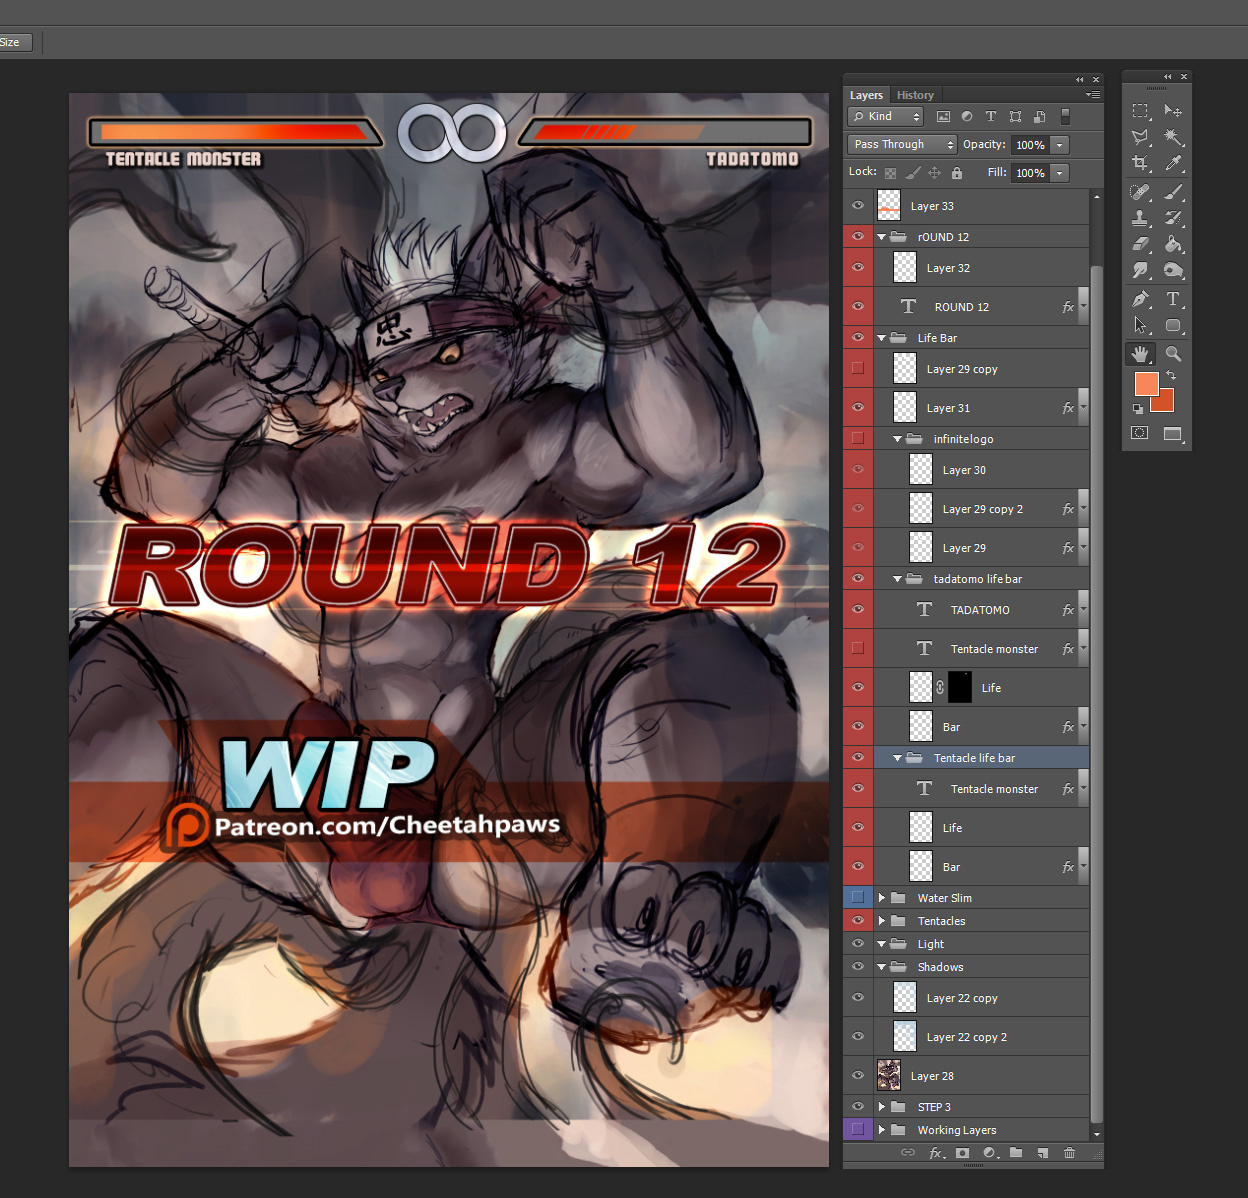This screenshot has height=1198, width=1248.
Task: Filter layers by shape layers icon
Action: (1015, 117)
